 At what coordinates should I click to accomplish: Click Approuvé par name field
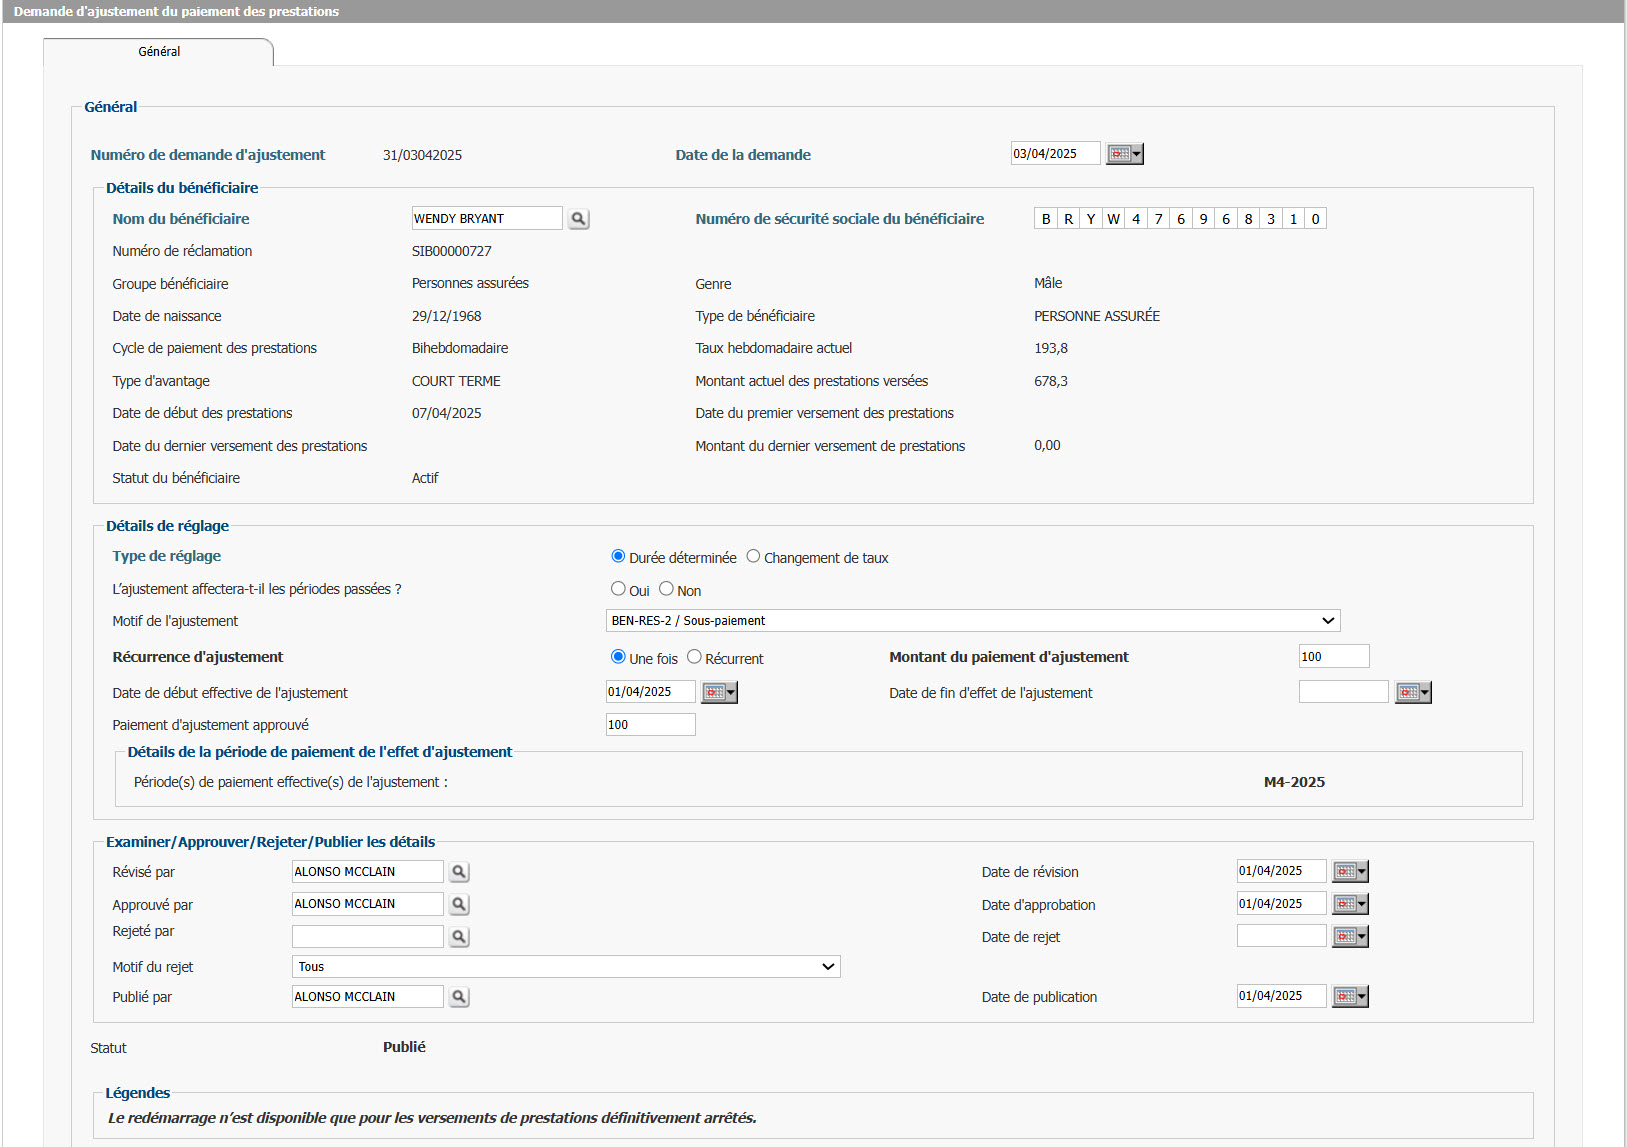coord(367,904)
